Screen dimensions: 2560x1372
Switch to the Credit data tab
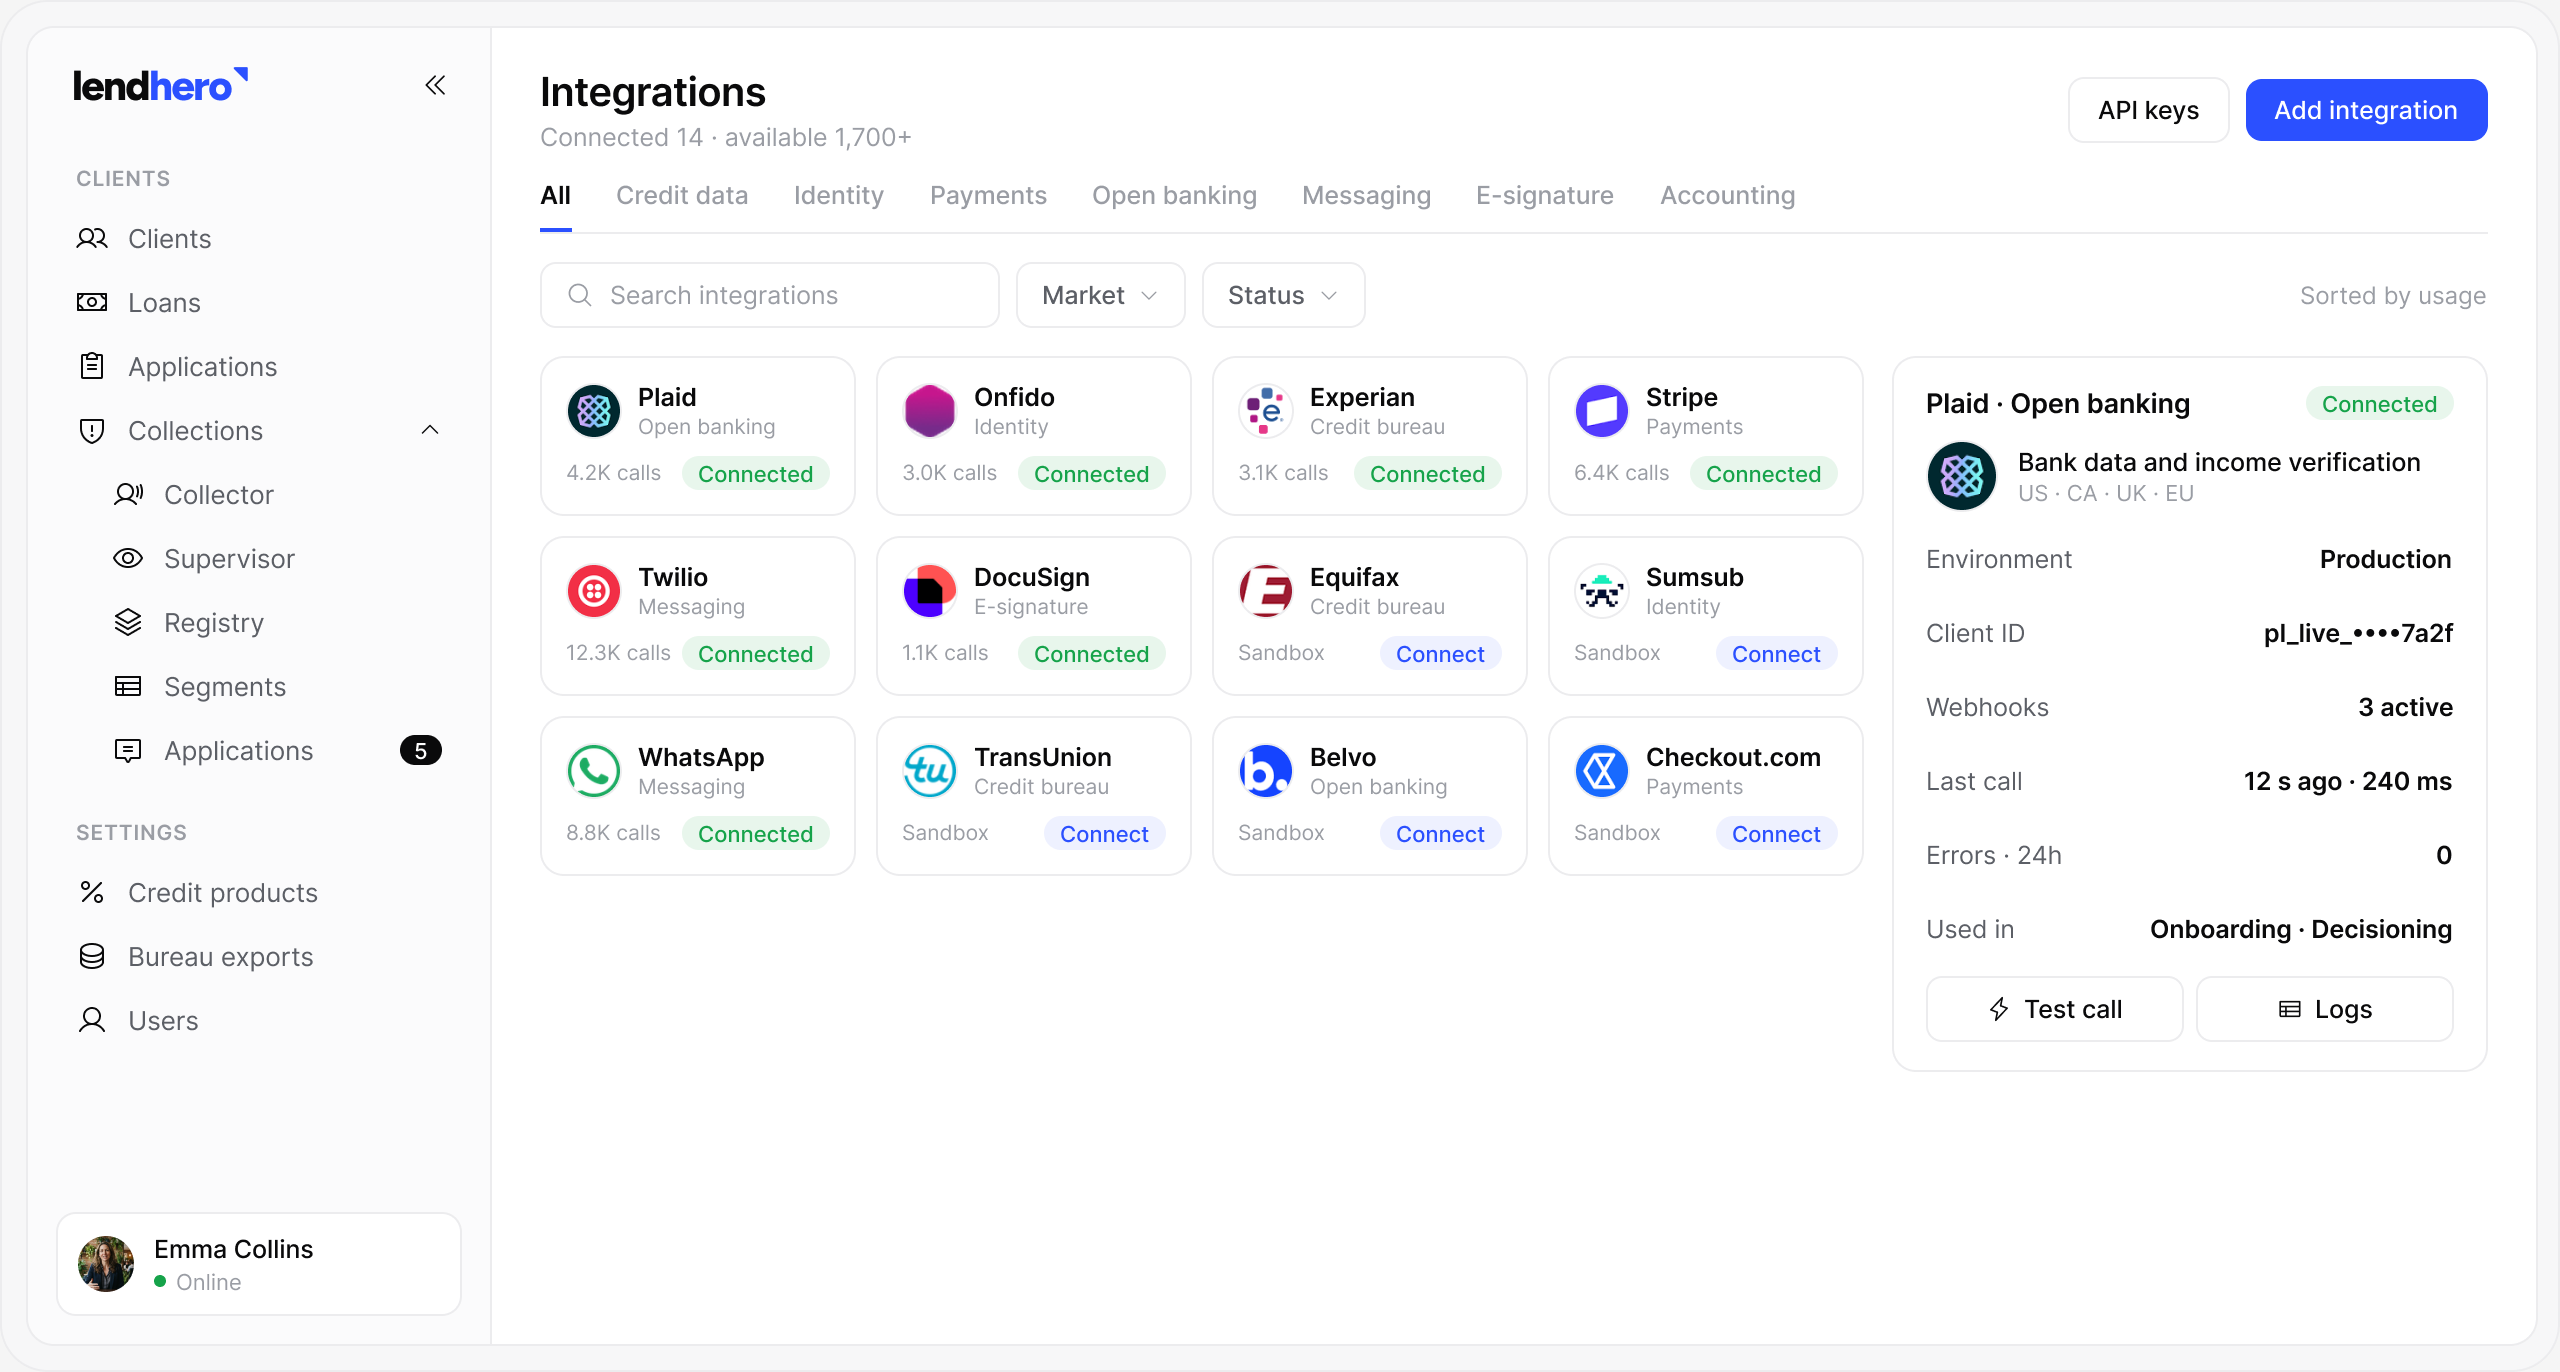(x=682, y=195)
